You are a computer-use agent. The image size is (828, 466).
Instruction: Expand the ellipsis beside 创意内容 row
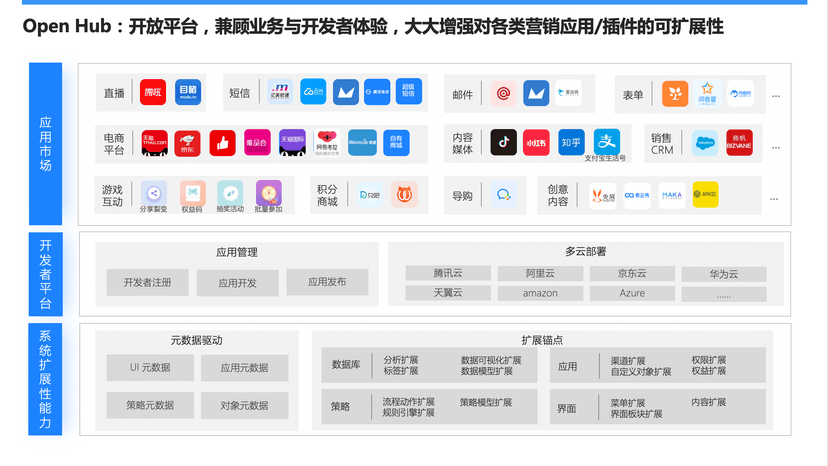[774, 199]
